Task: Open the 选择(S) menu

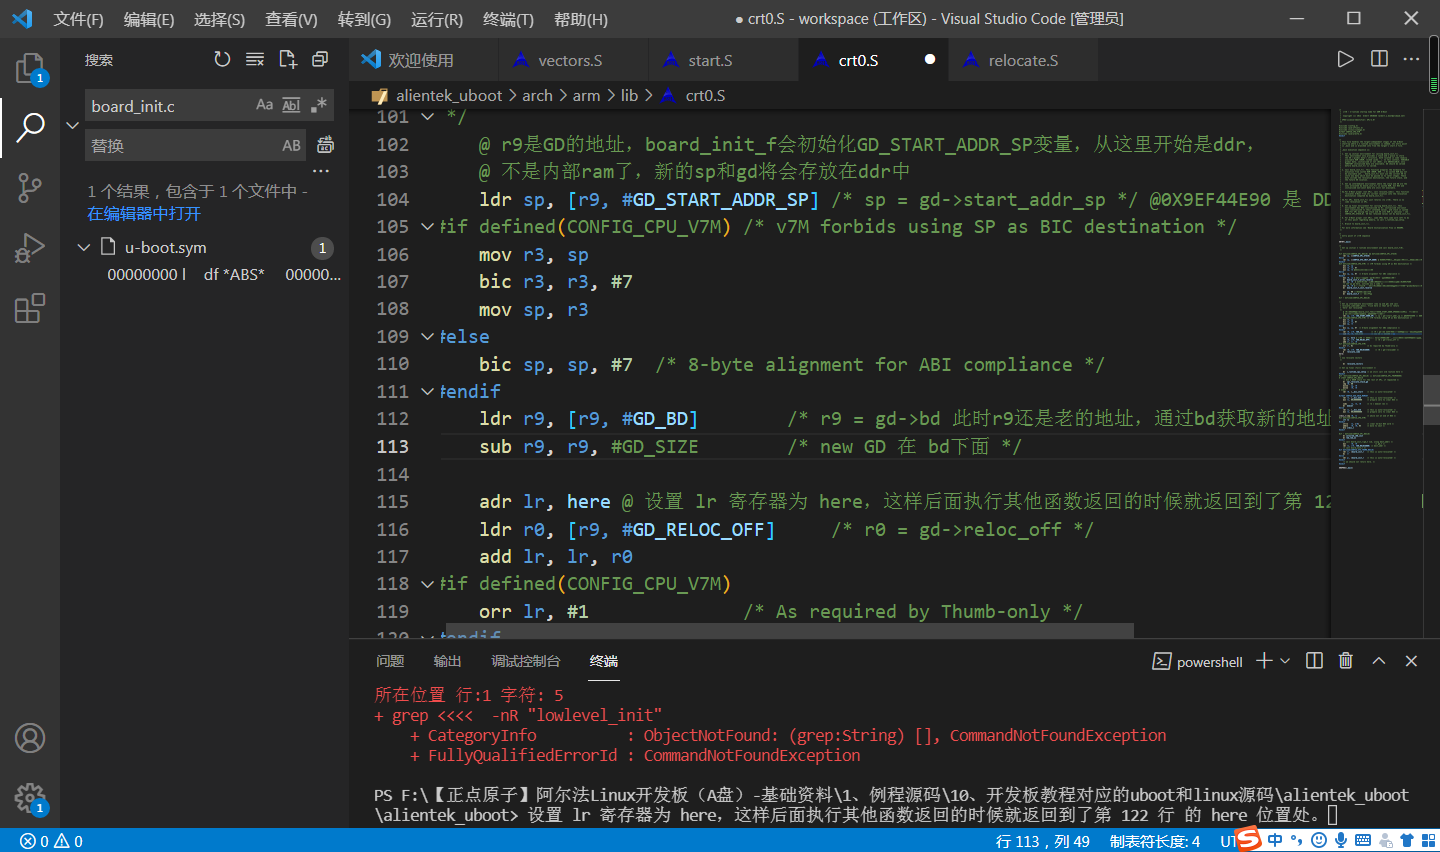Action: point(219,19)
